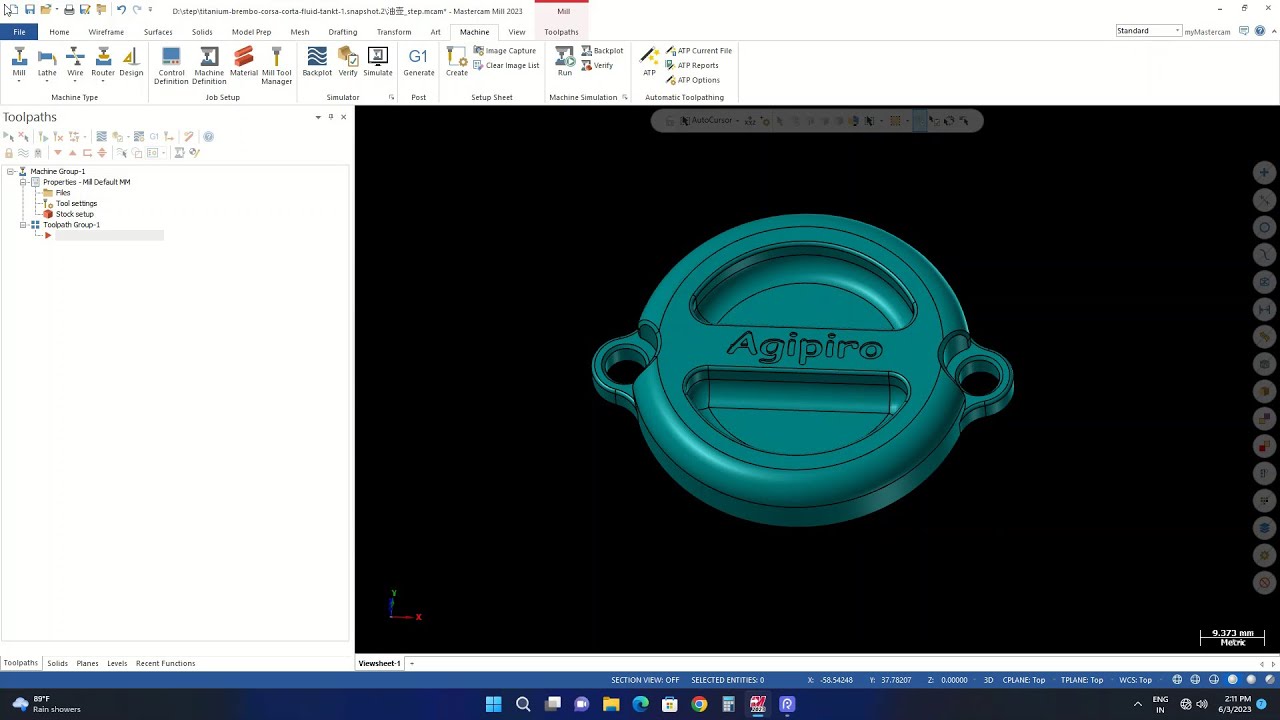Launch the Simulate tool
Viewport: 1280px width, 720px height.
[378, 63]
